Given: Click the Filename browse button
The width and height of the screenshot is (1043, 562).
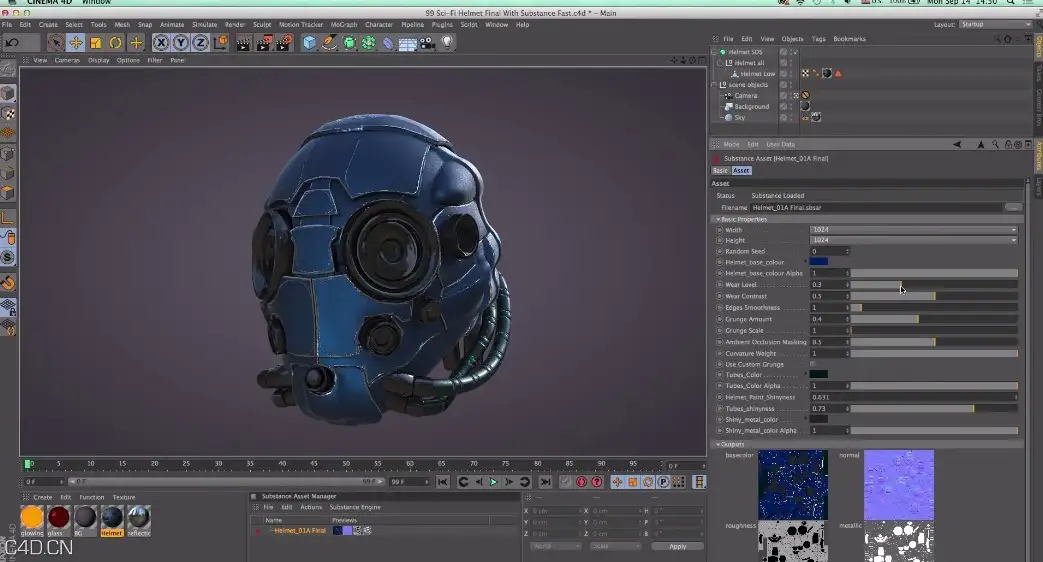Looking at the screenshot, I should pos(1013,207).
